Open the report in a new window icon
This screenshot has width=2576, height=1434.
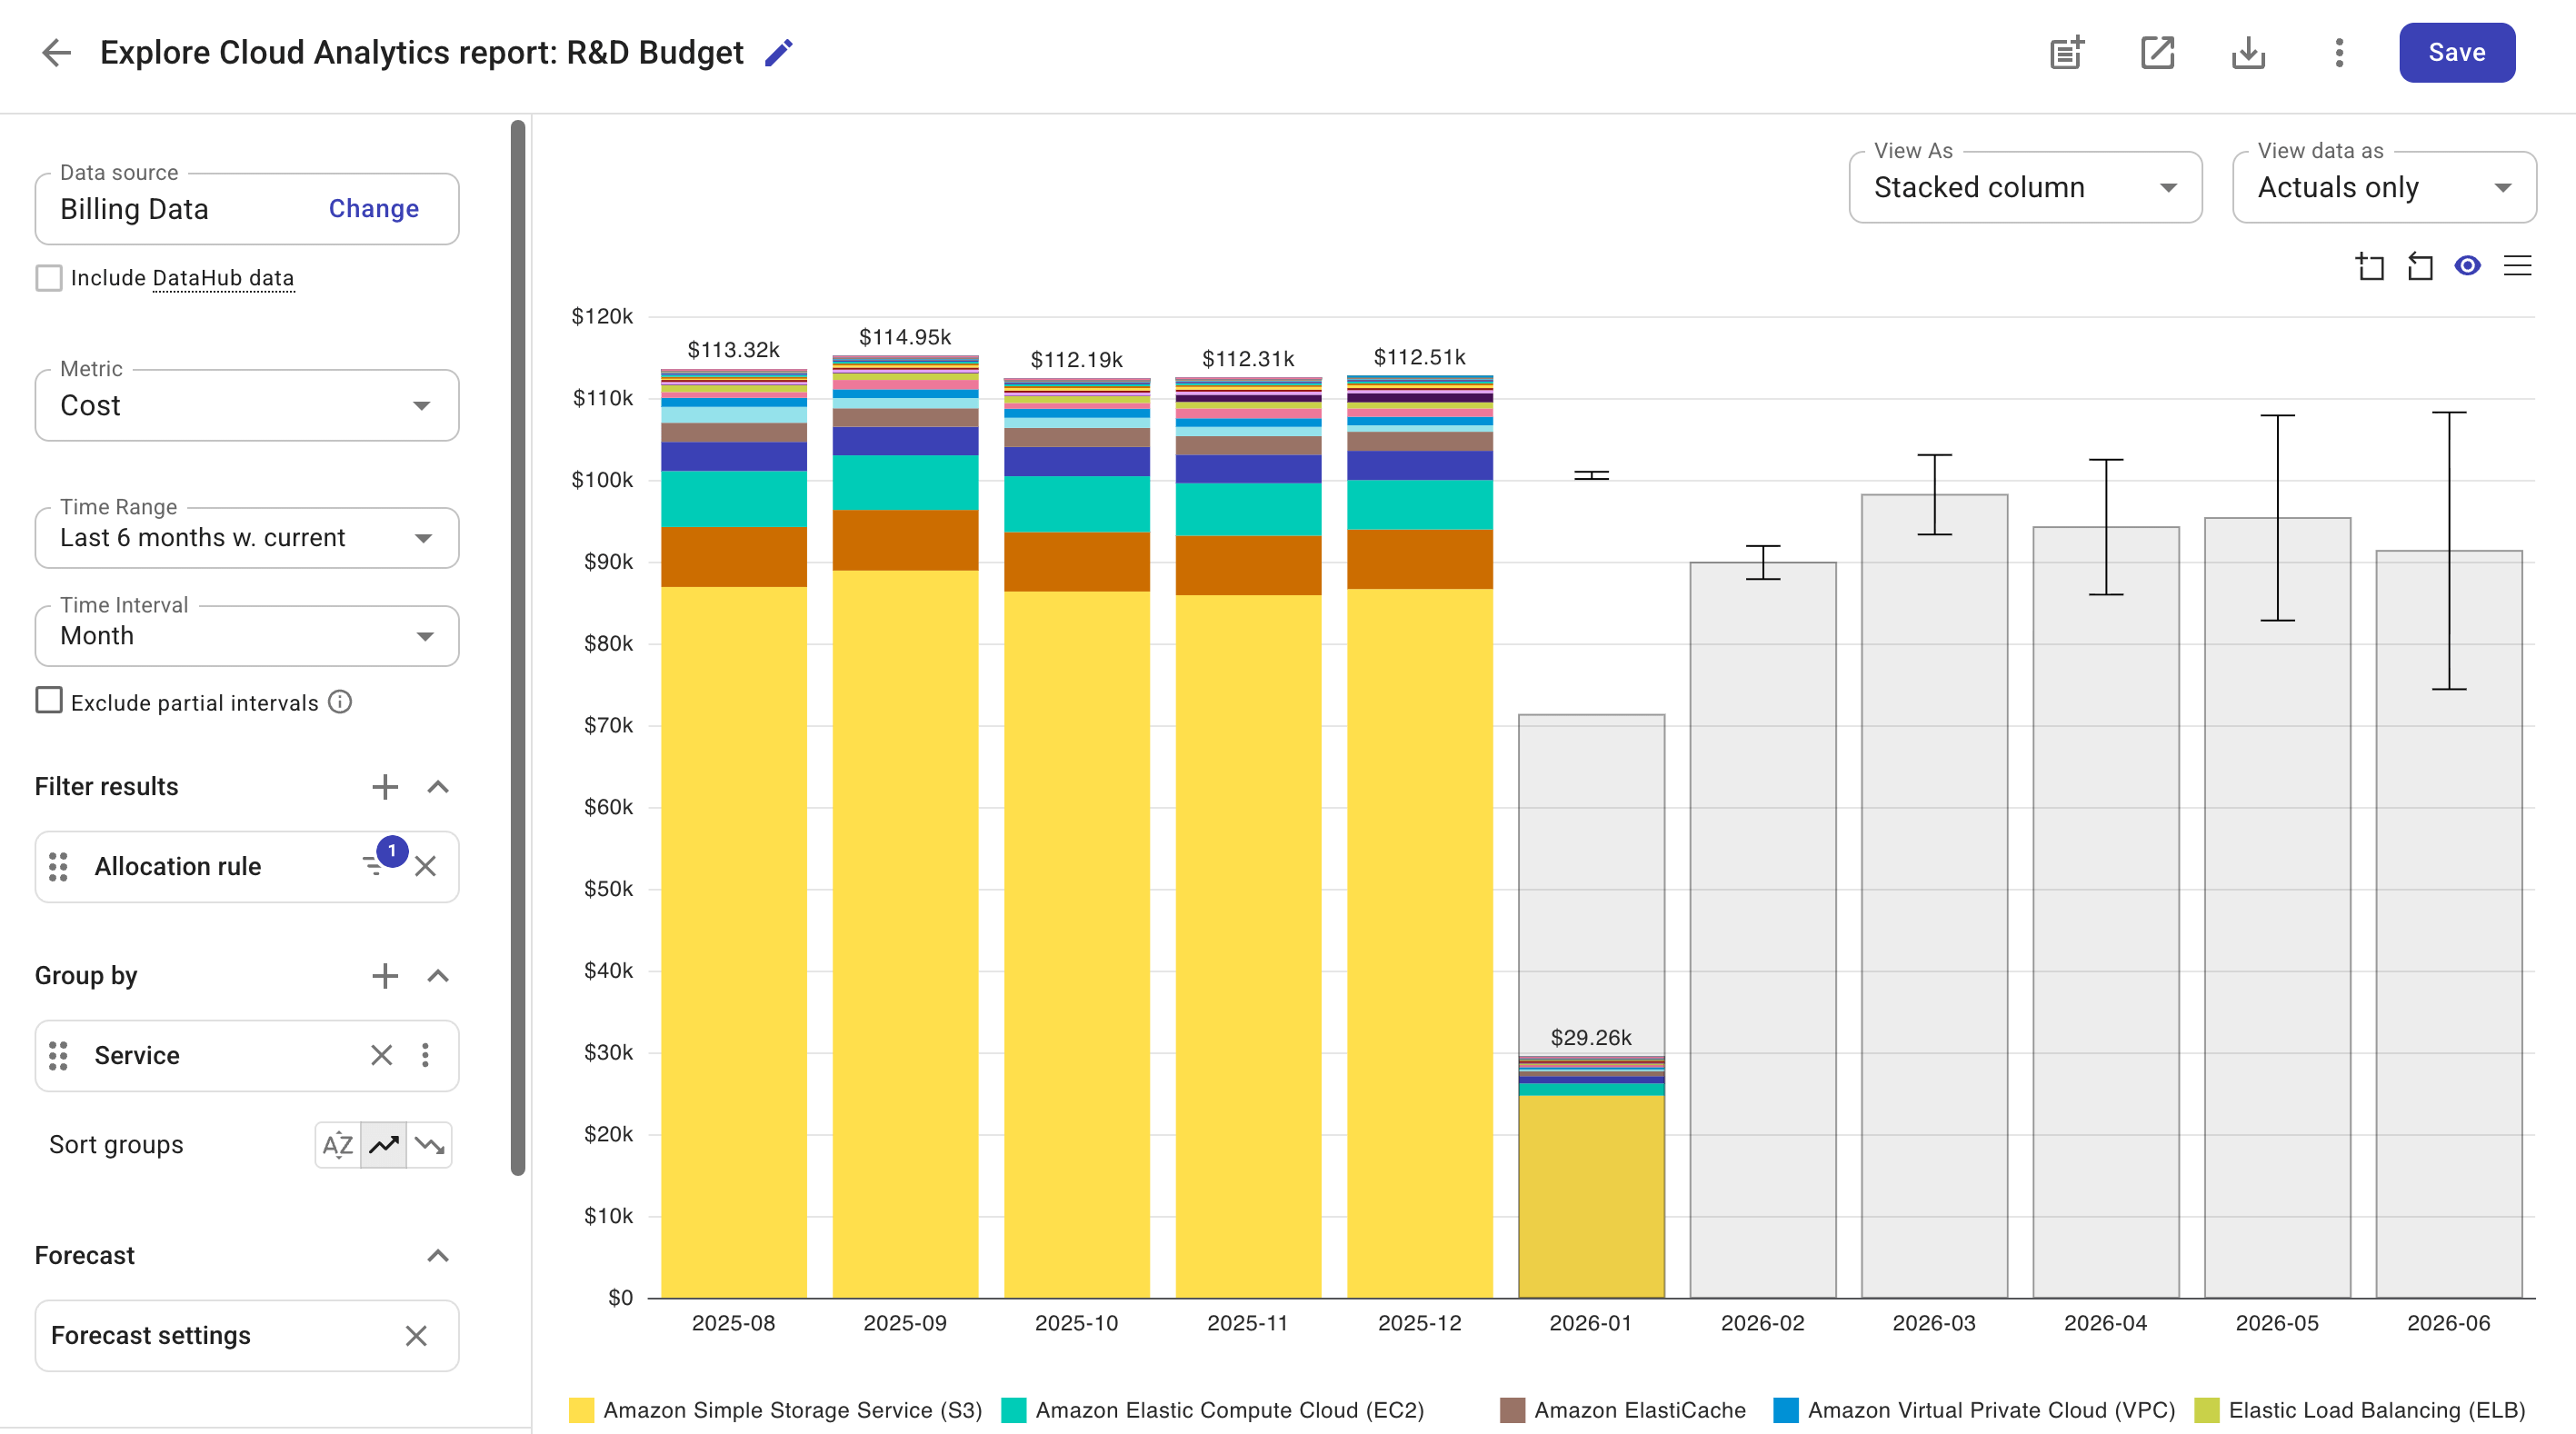coord(2157,52)
